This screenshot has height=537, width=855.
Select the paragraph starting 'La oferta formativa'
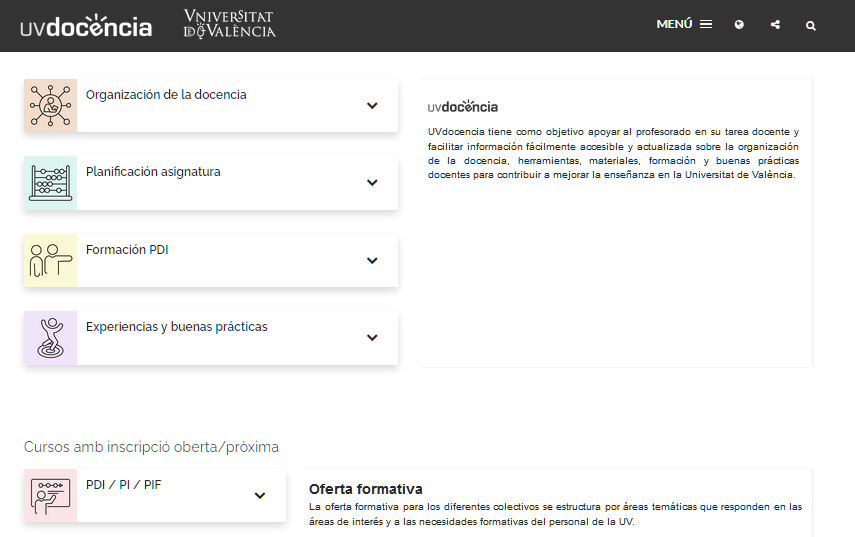[556, 514]
